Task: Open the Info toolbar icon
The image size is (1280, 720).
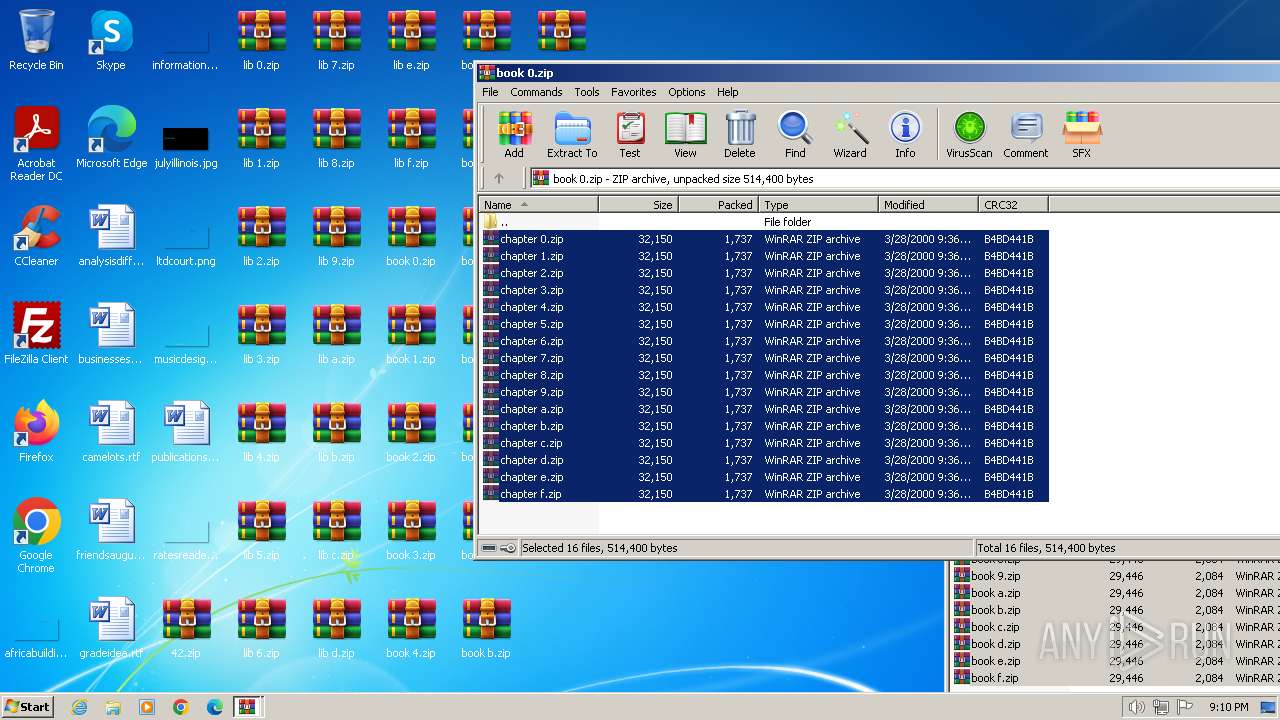Action: coord(905,135)
